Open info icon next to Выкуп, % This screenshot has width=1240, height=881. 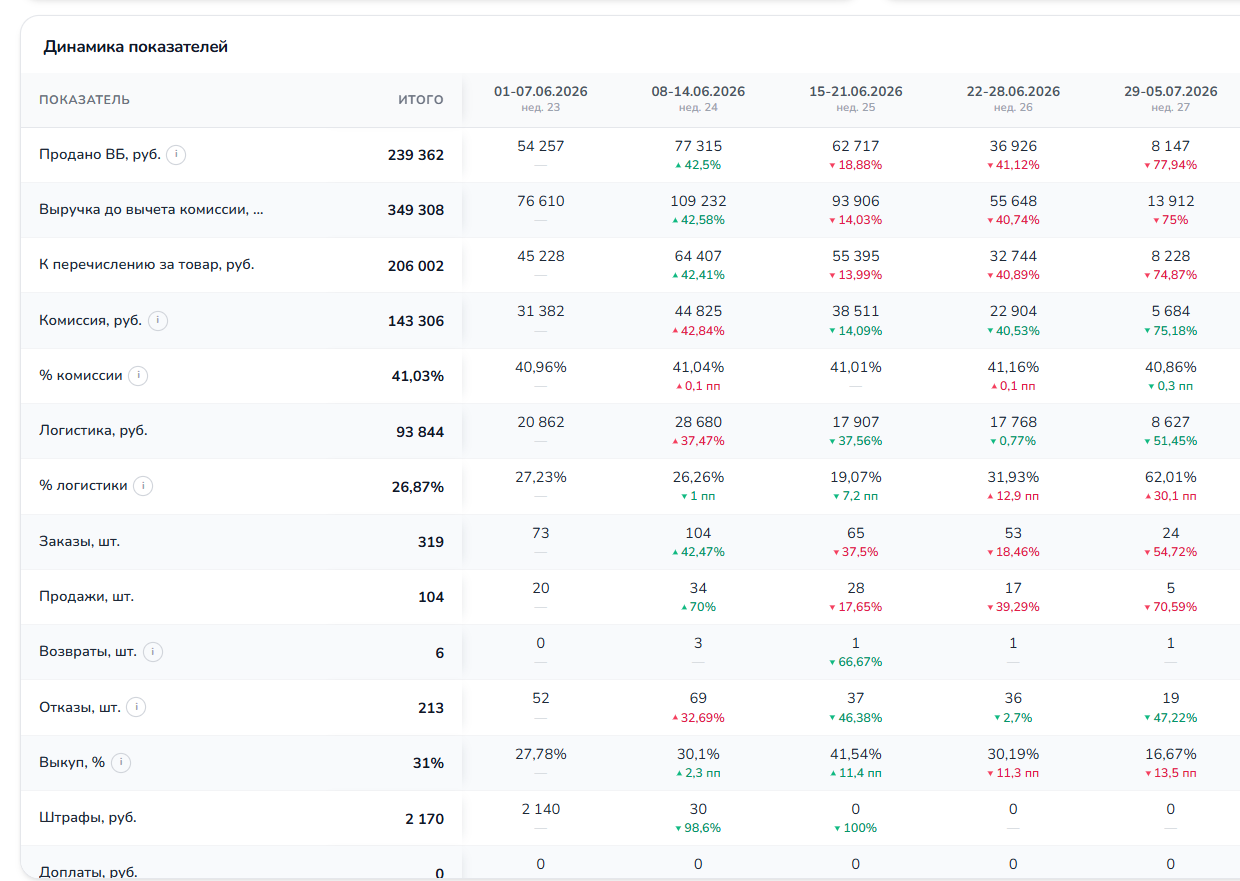(x=121, y=763)
